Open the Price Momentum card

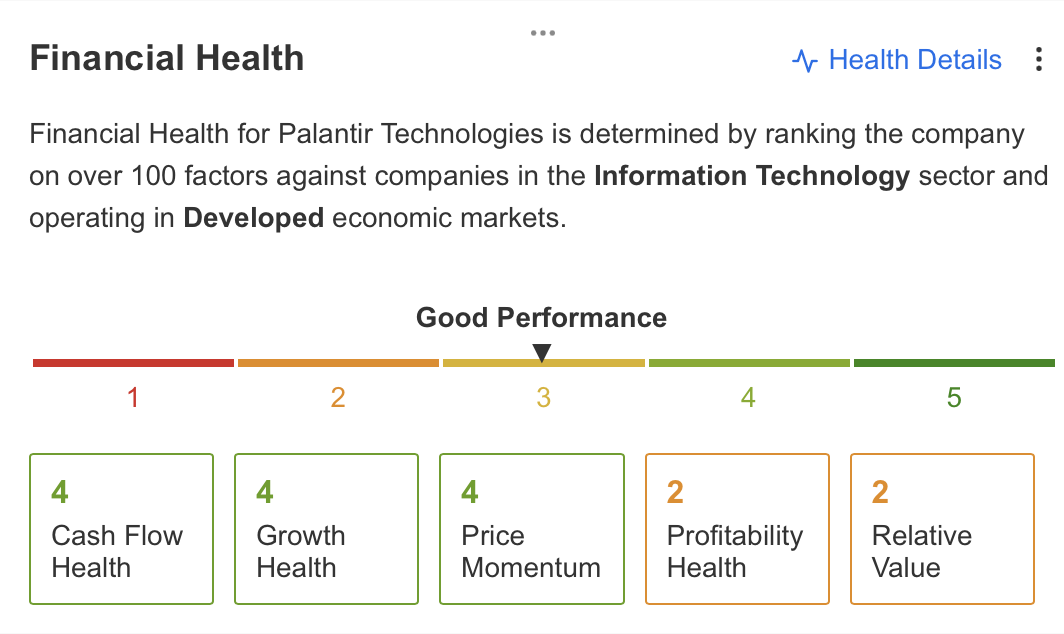[531, 529]
